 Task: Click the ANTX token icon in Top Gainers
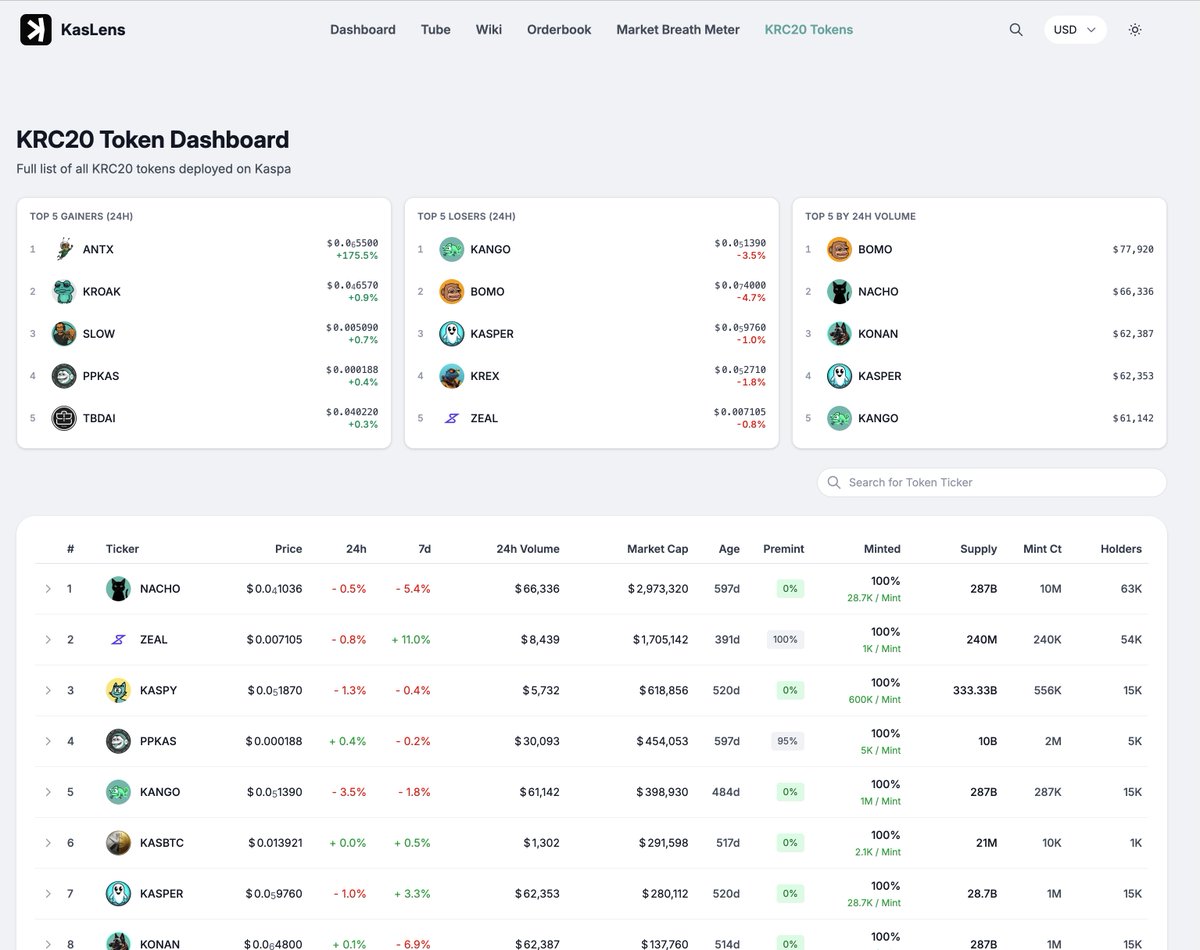(x=64, y=249)
